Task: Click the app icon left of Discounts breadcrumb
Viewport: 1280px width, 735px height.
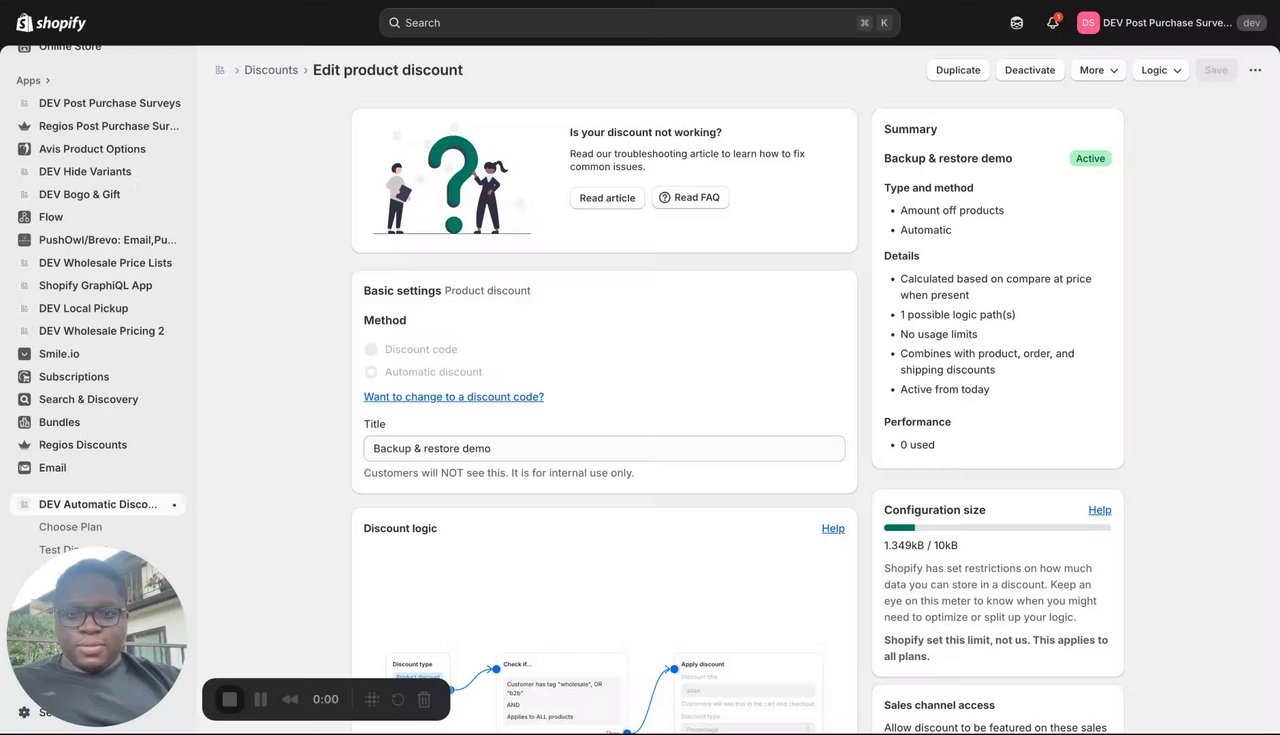Action: [x=220, y=70]
